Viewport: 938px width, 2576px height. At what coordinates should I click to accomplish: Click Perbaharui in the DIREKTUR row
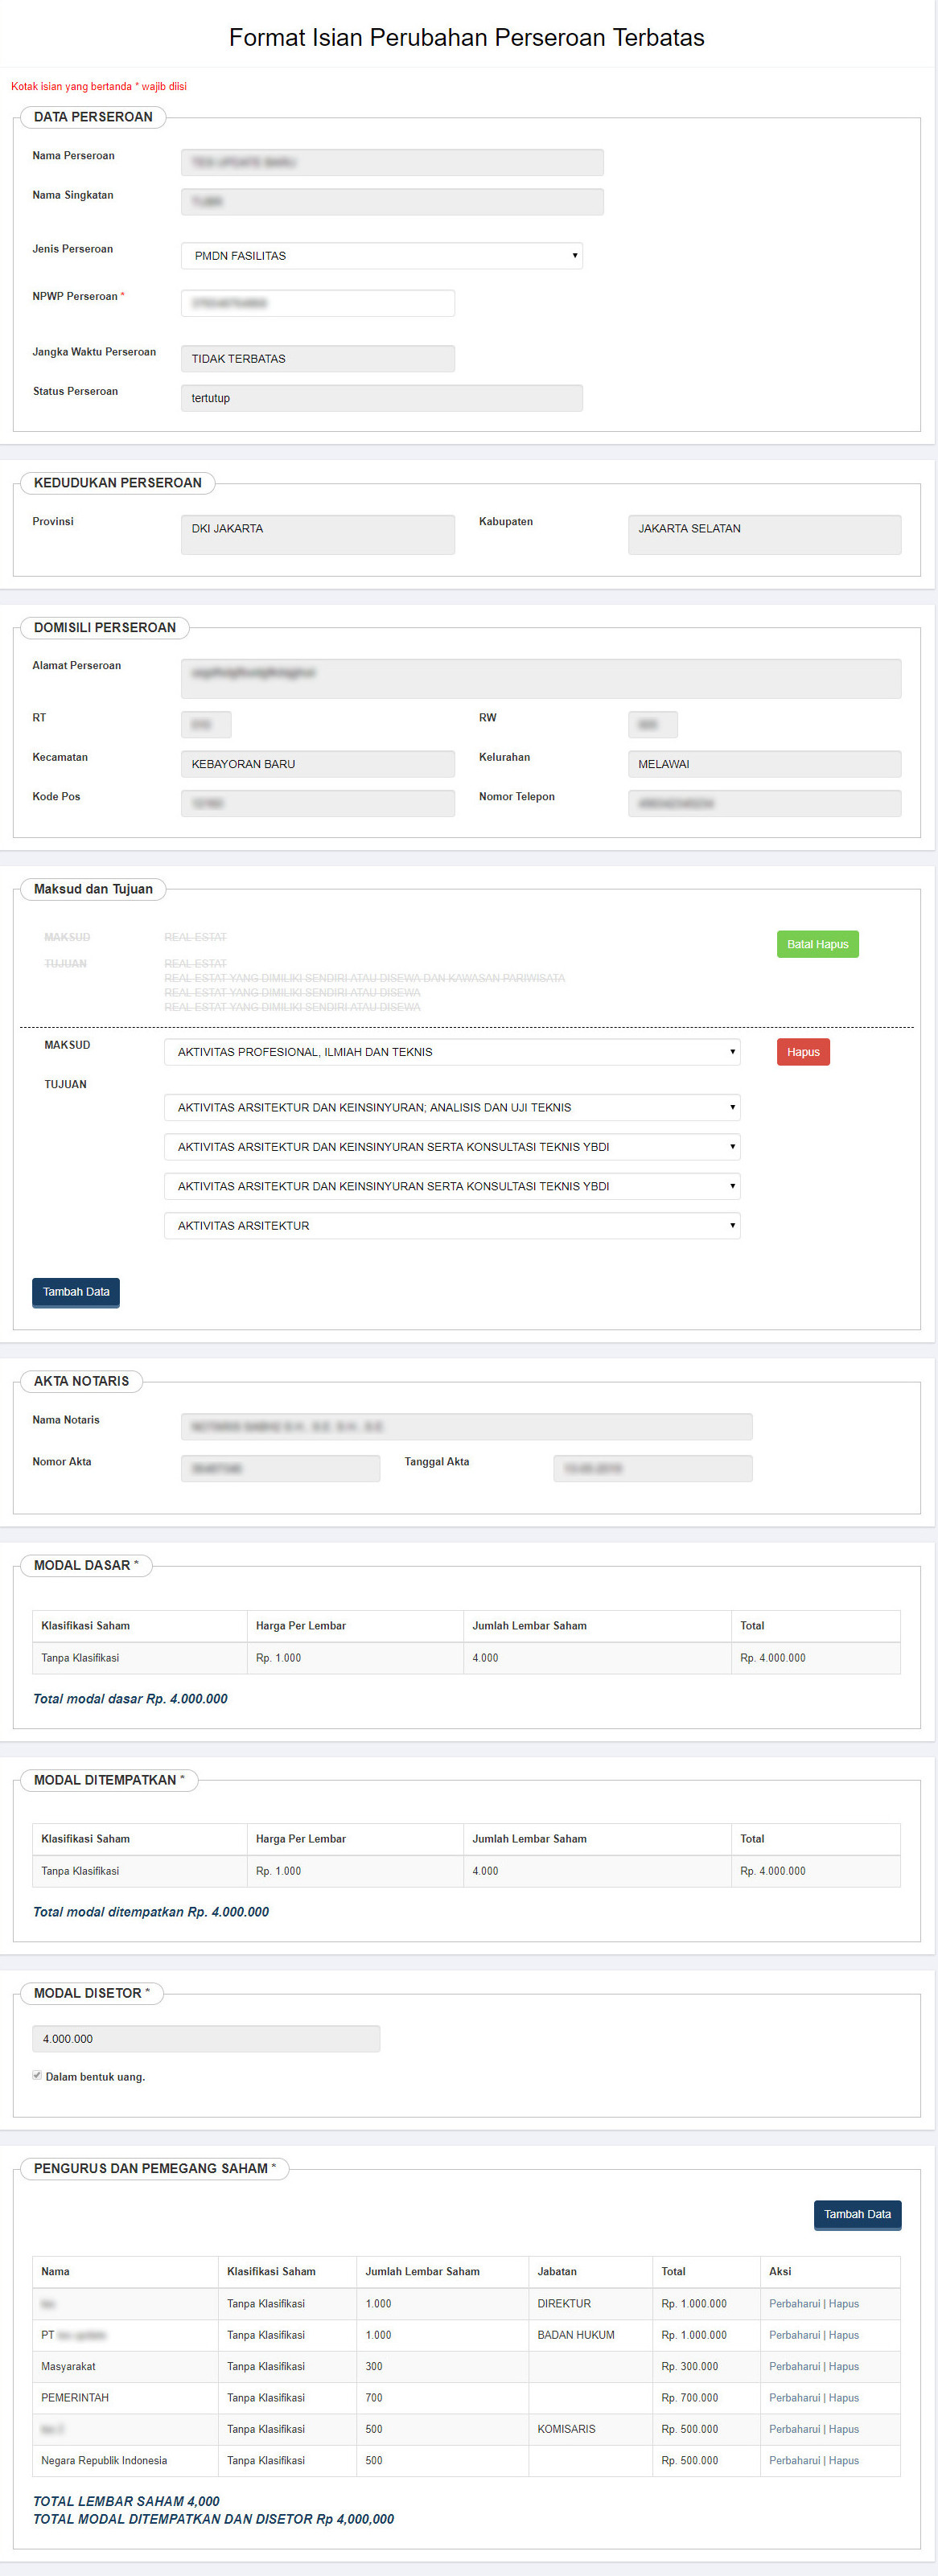pyautogui.click(x=794, y=2303)
